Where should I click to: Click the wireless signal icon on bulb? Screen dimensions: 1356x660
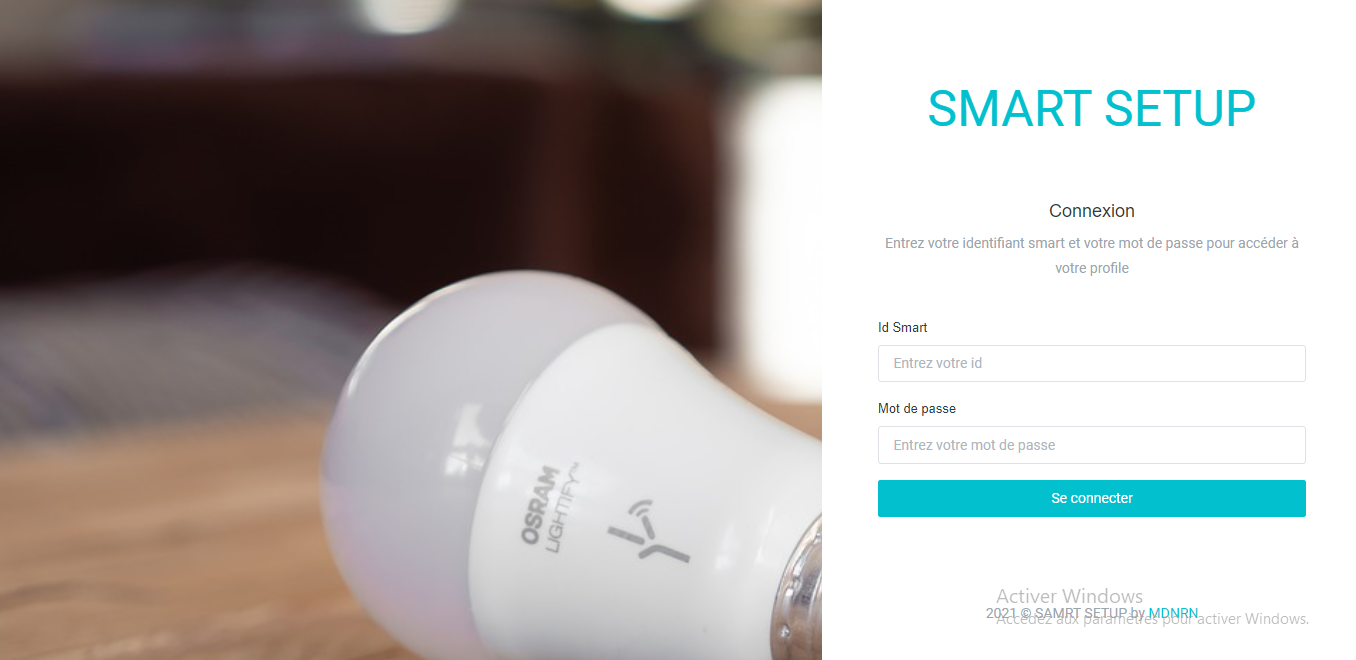(x=634, y=530)
